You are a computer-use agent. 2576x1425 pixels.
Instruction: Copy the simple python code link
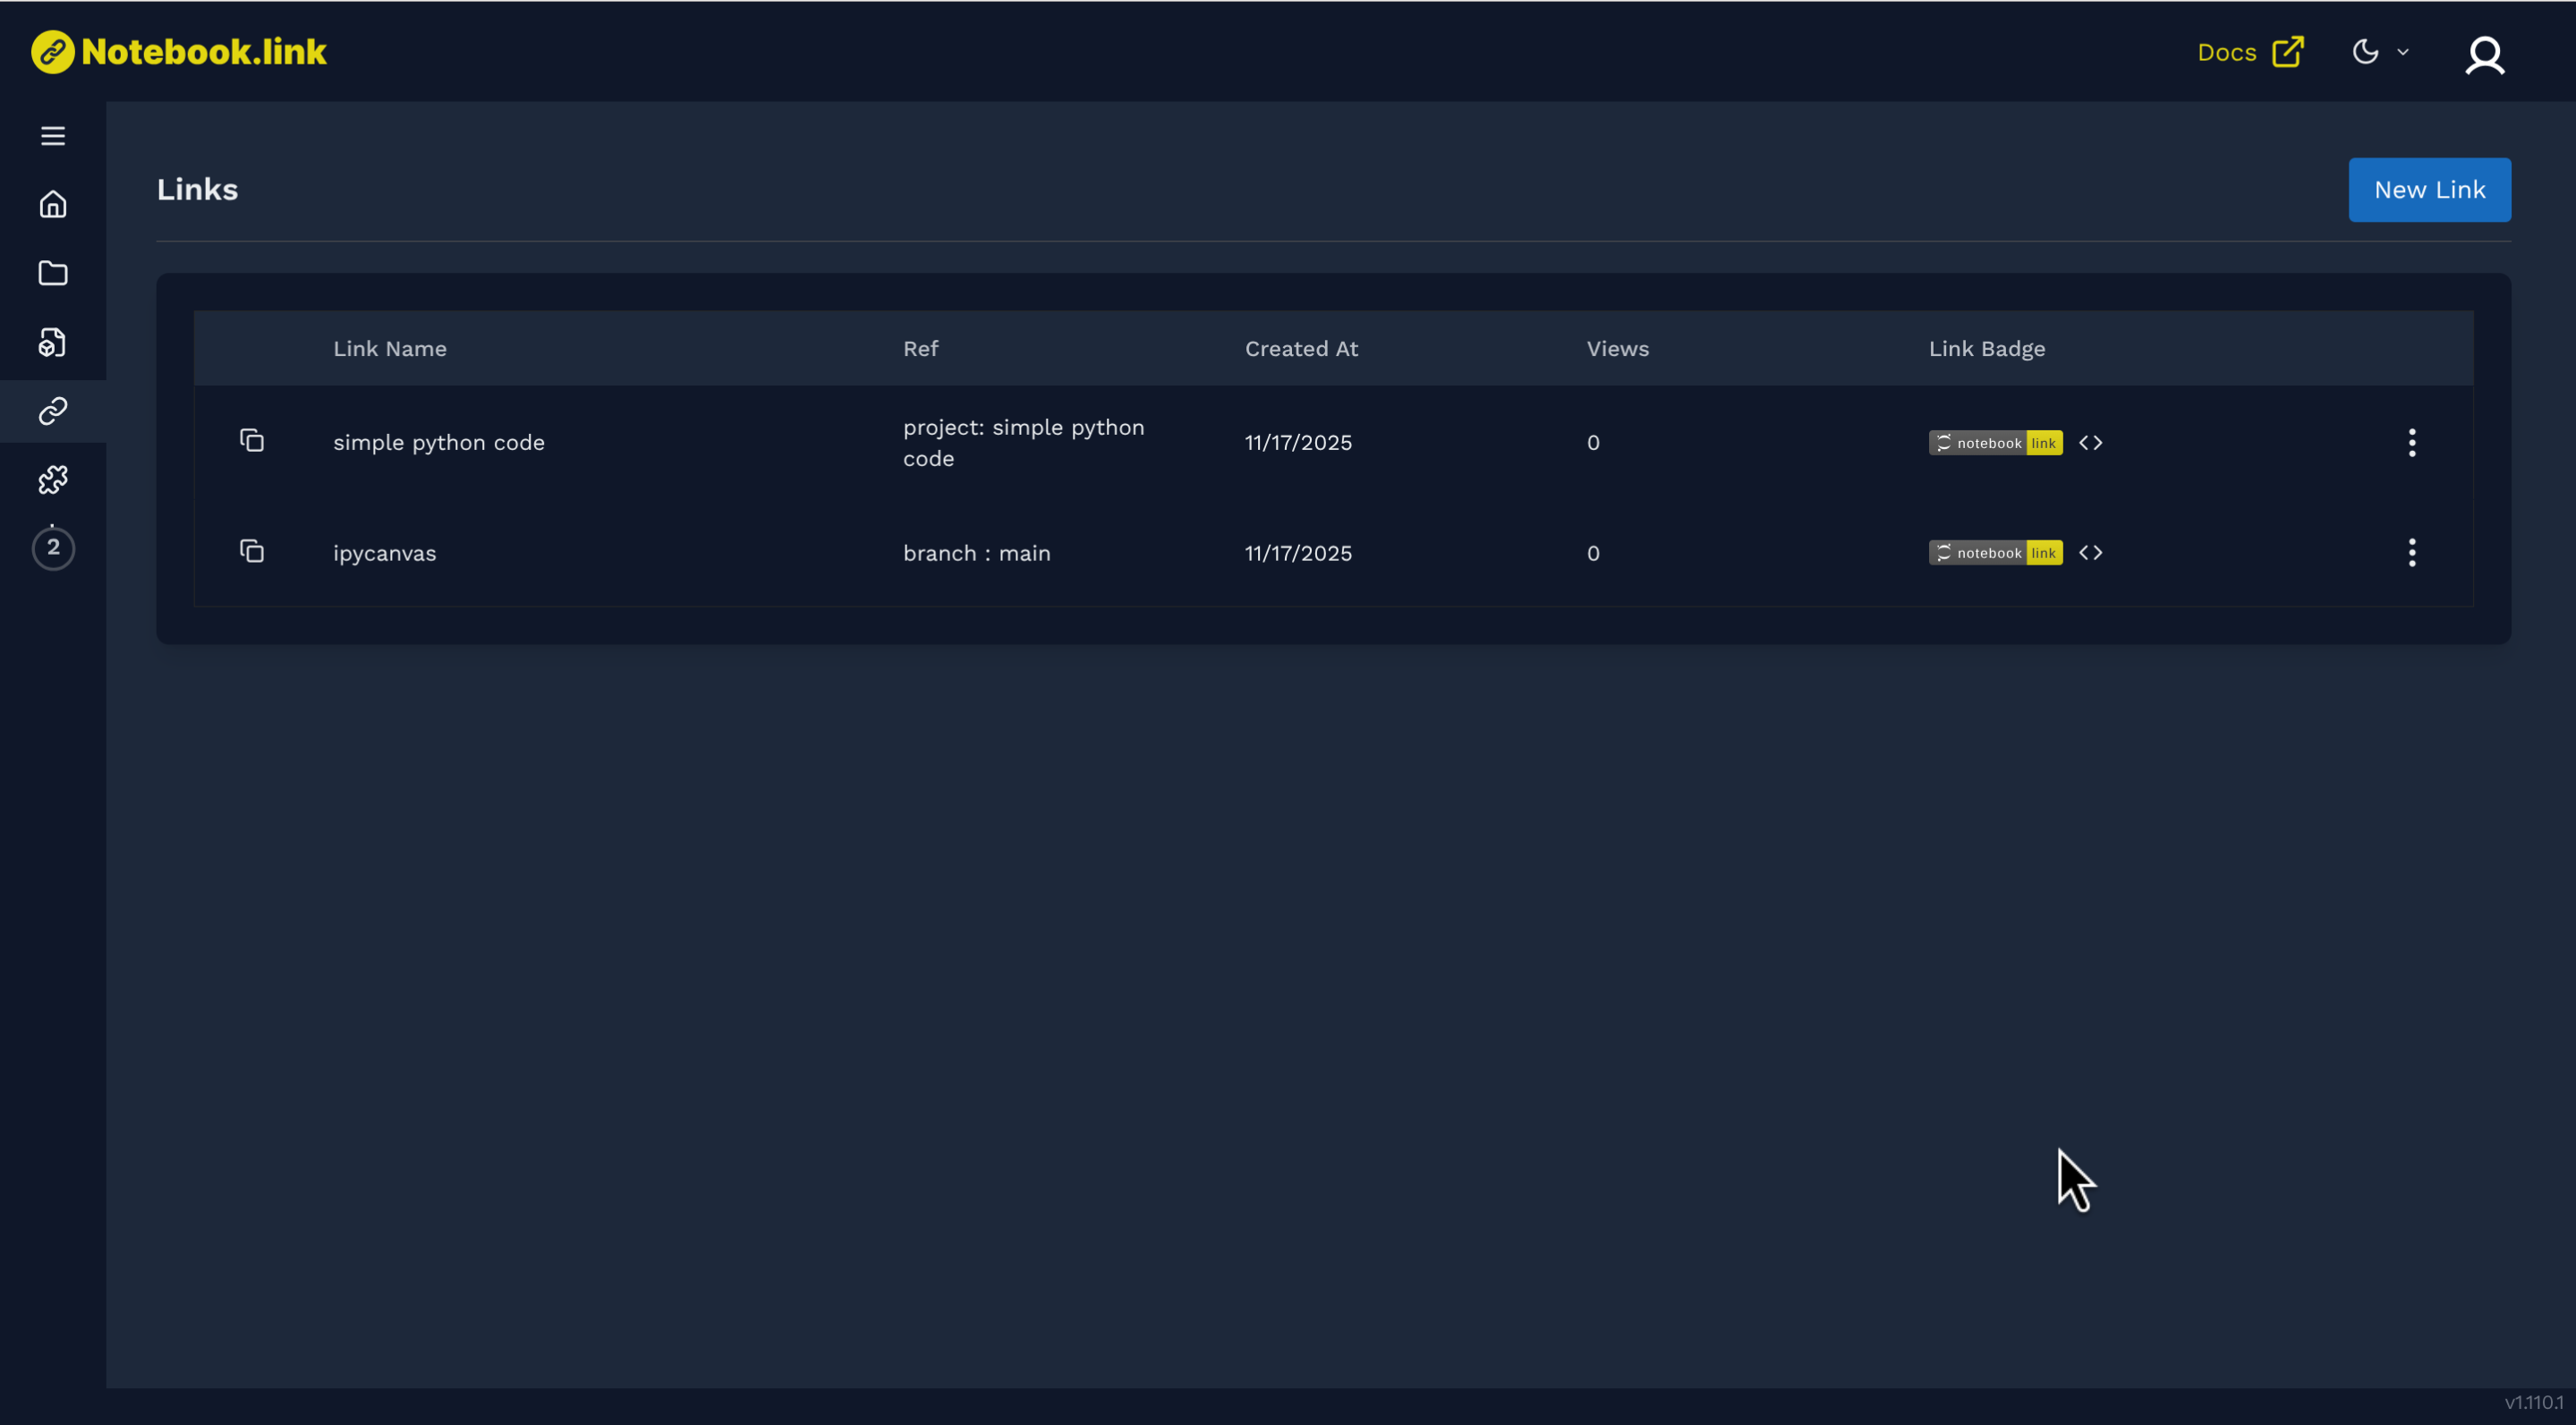(x=252, y=441)
